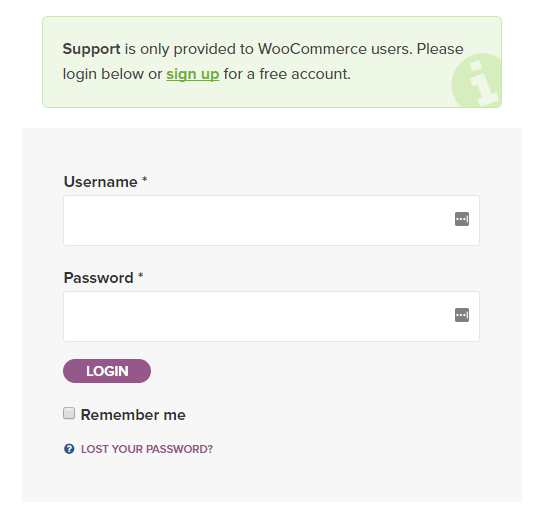Follow the green sign up link
Screen dimensions: 540x520
click(x=193, y=74)
